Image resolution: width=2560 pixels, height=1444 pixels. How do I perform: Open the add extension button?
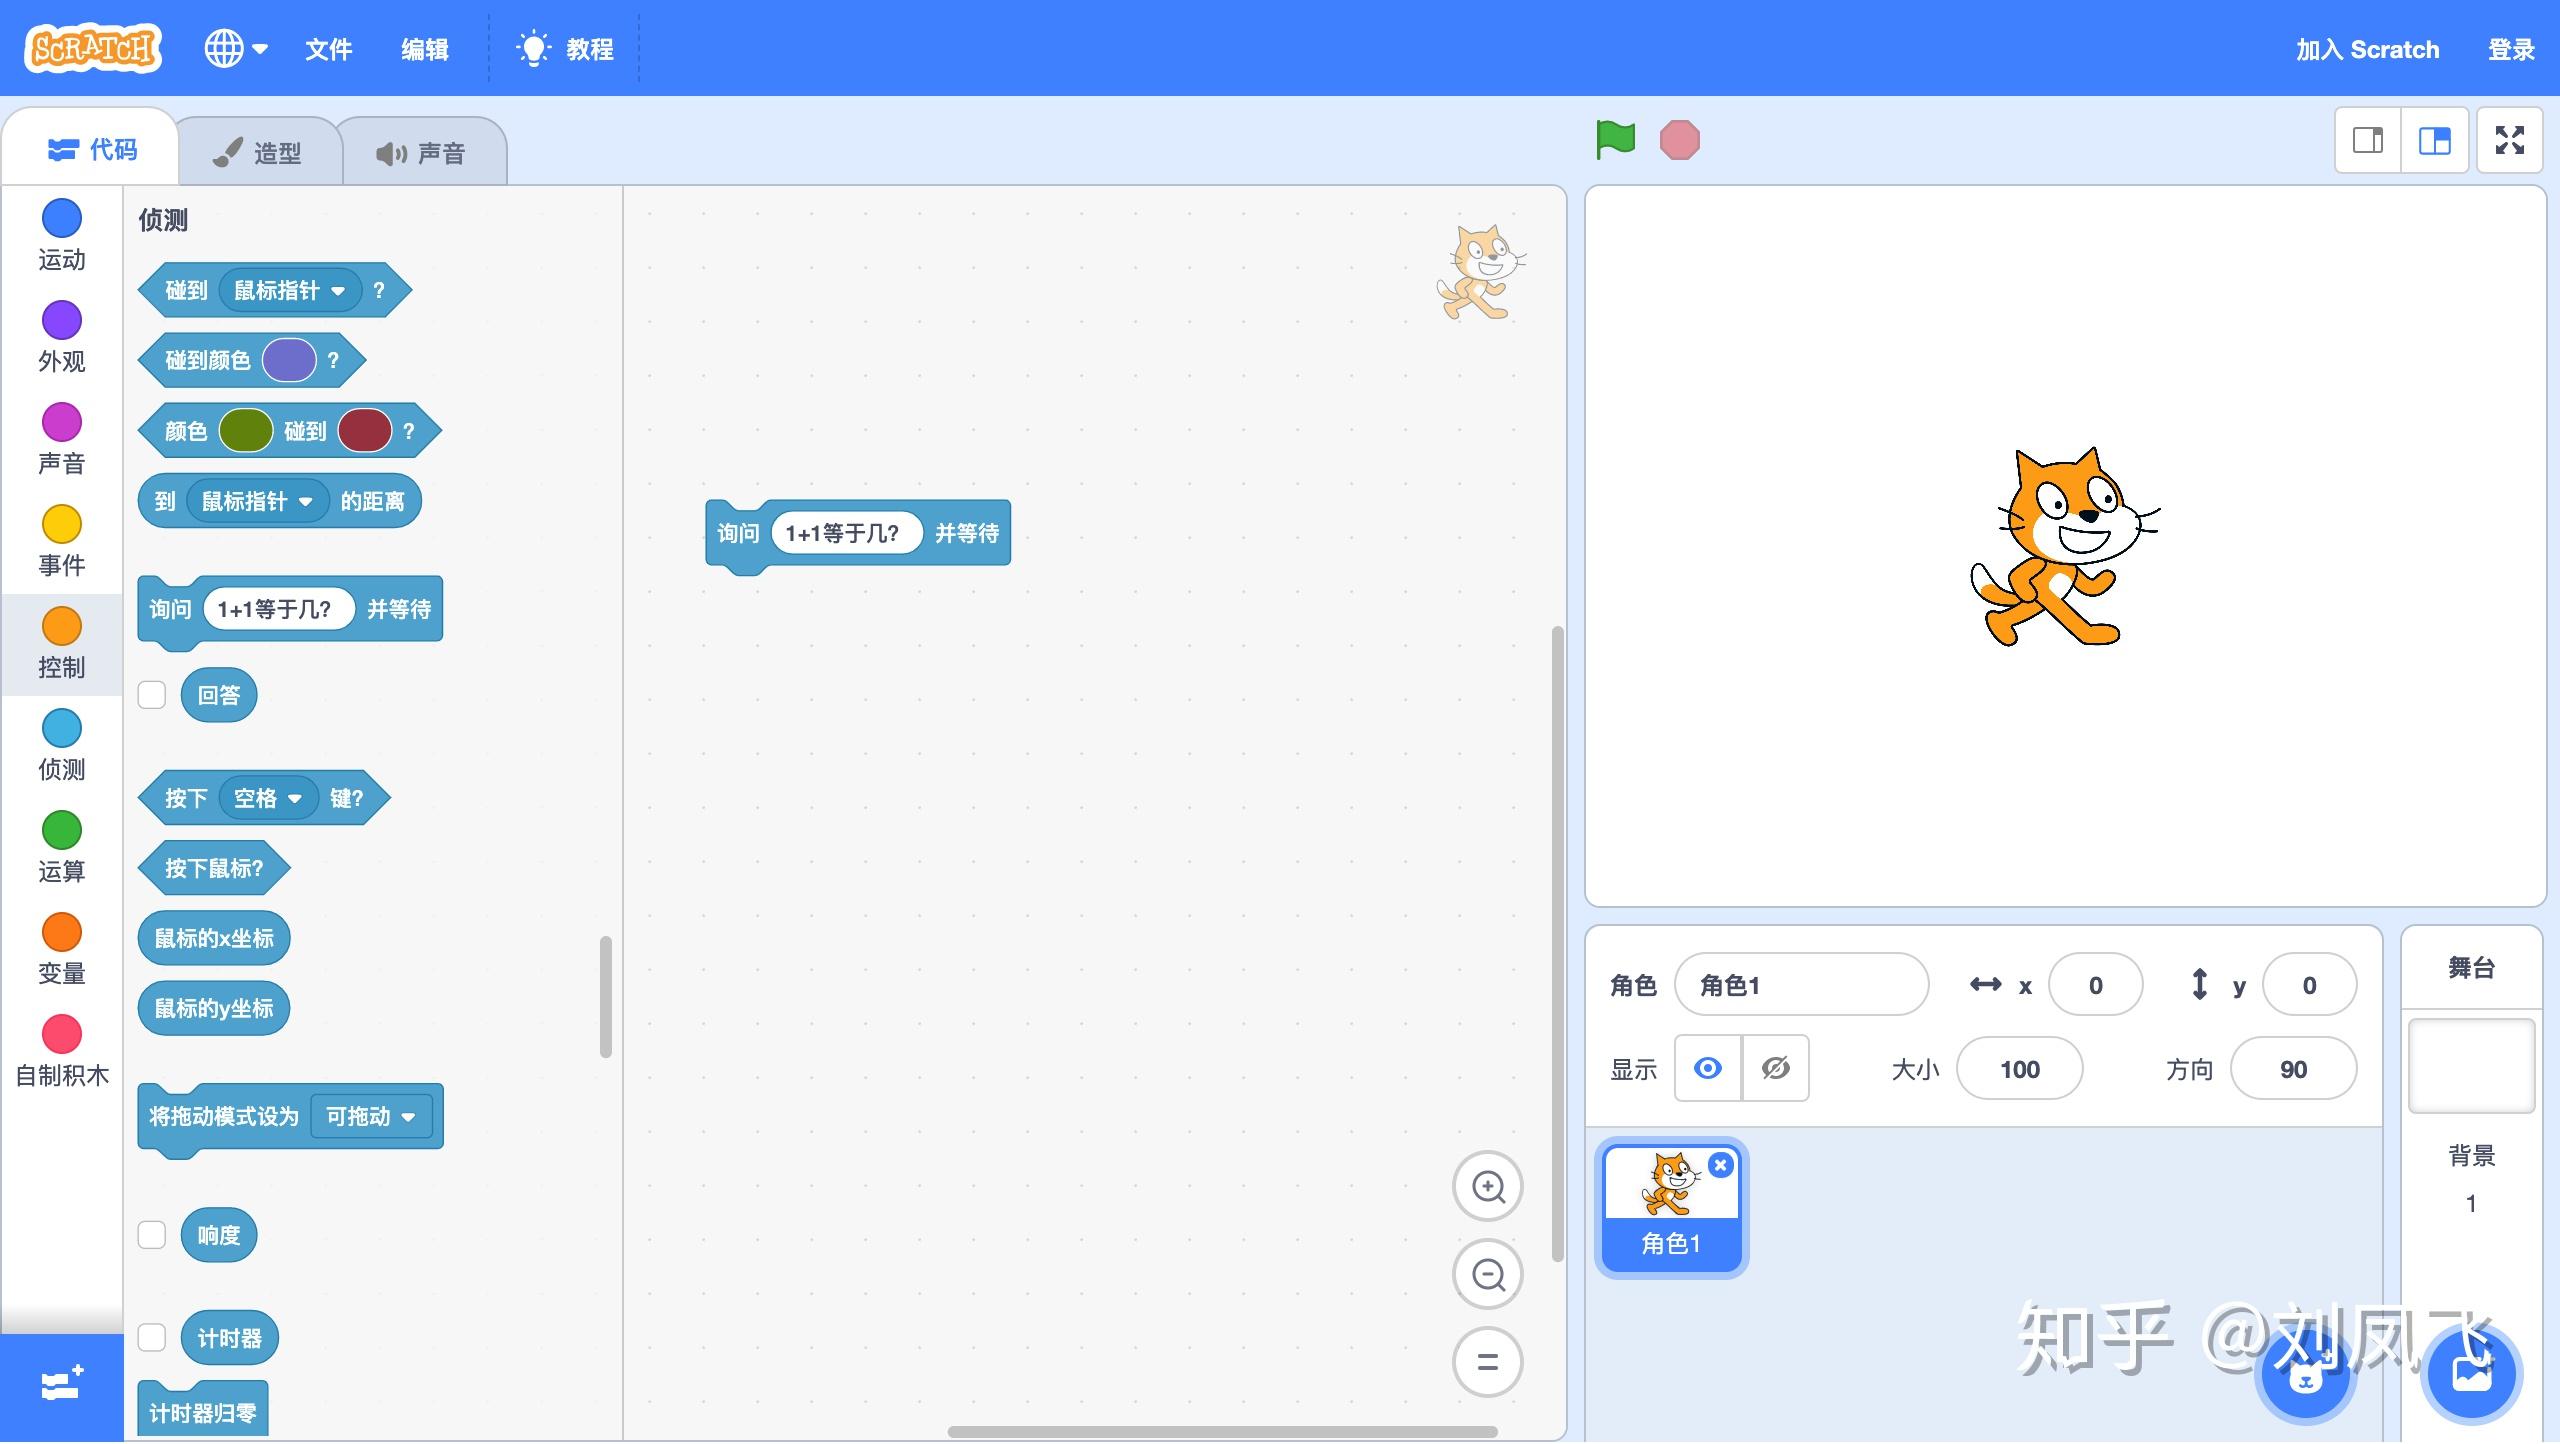[x=62, y=1386]
